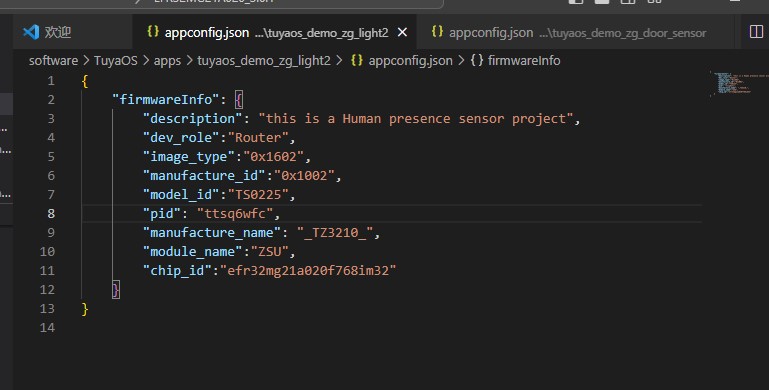Click the firmwareInfo breadcrumb label
Image resolution: width=769 pixels, height=390 pixels.
pyautogui.click(x=524, y=60)
